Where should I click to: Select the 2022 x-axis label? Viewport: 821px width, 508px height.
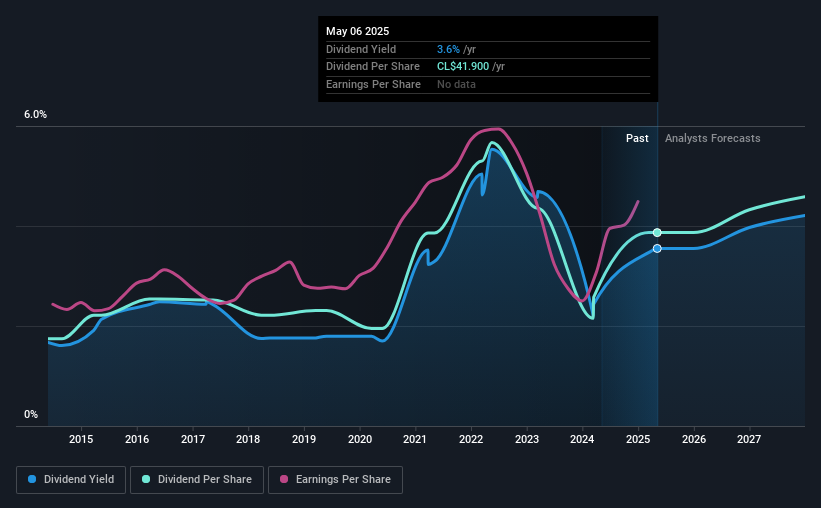(471, 439)
